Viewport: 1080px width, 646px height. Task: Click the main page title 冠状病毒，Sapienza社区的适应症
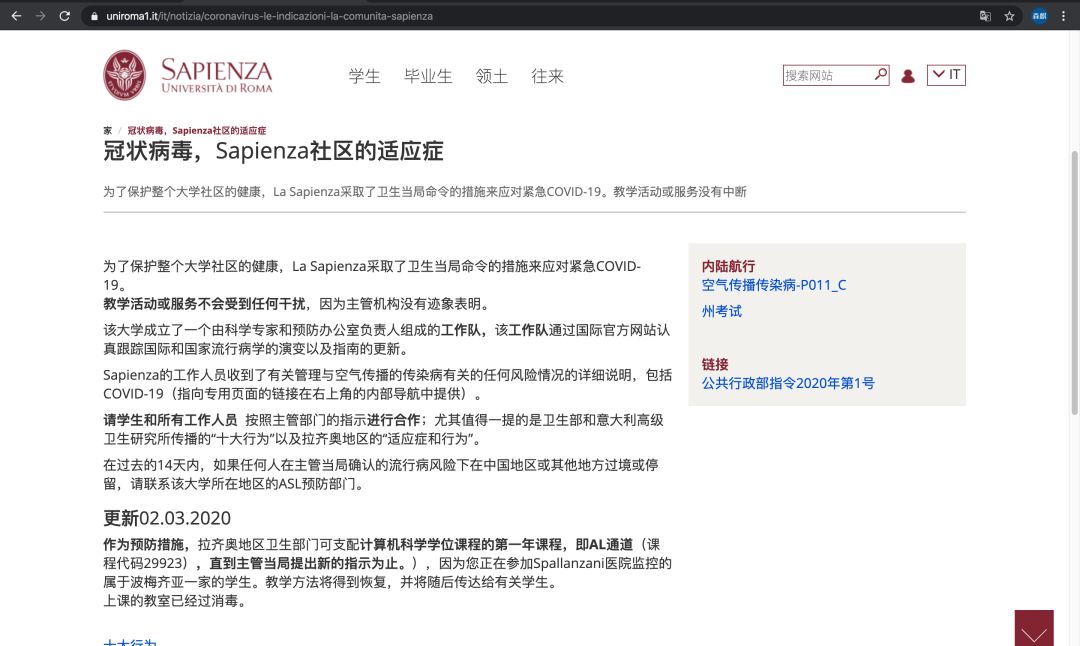(273, 151)
